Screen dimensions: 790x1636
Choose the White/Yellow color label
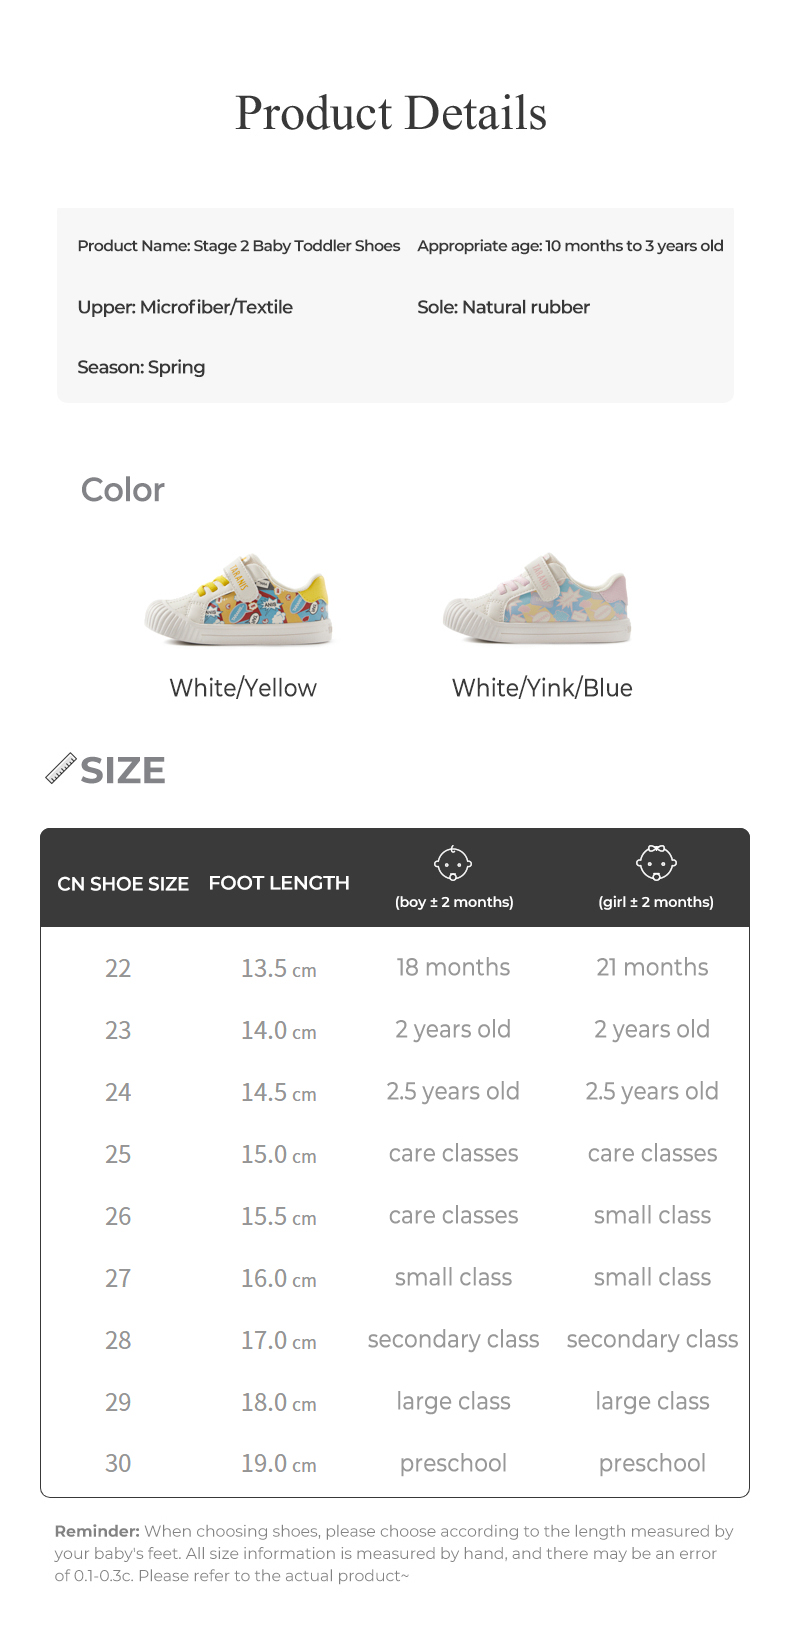pyautogui.click(x=243, y=688)
